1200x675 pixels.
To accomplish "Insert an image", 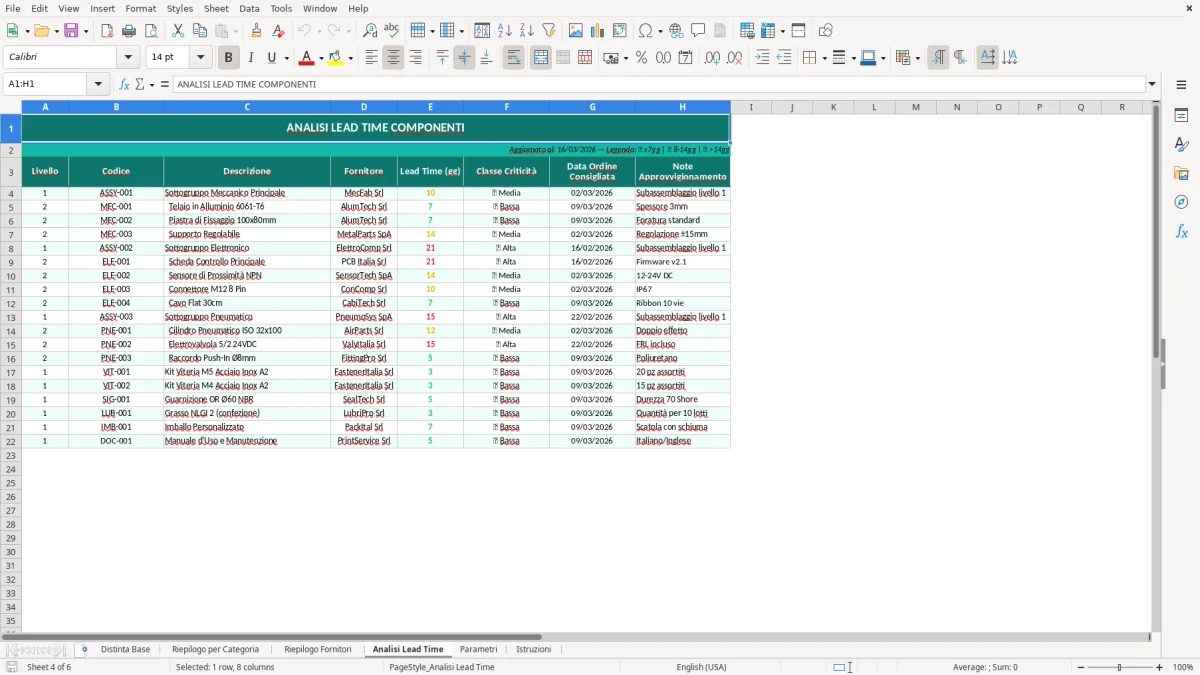I will pyautogui.click(x=576, y=31).
